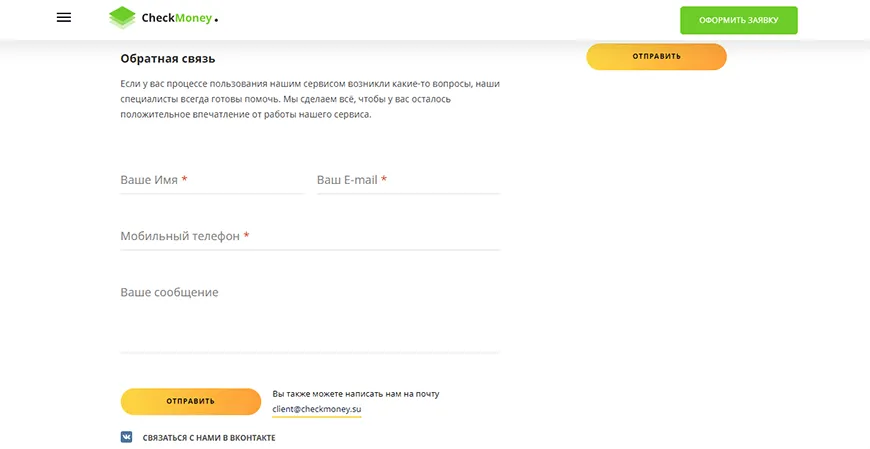The image size is (870, 449).
Task: Open the client@checkmoney.su email link
Action: (x=317, y=410)
